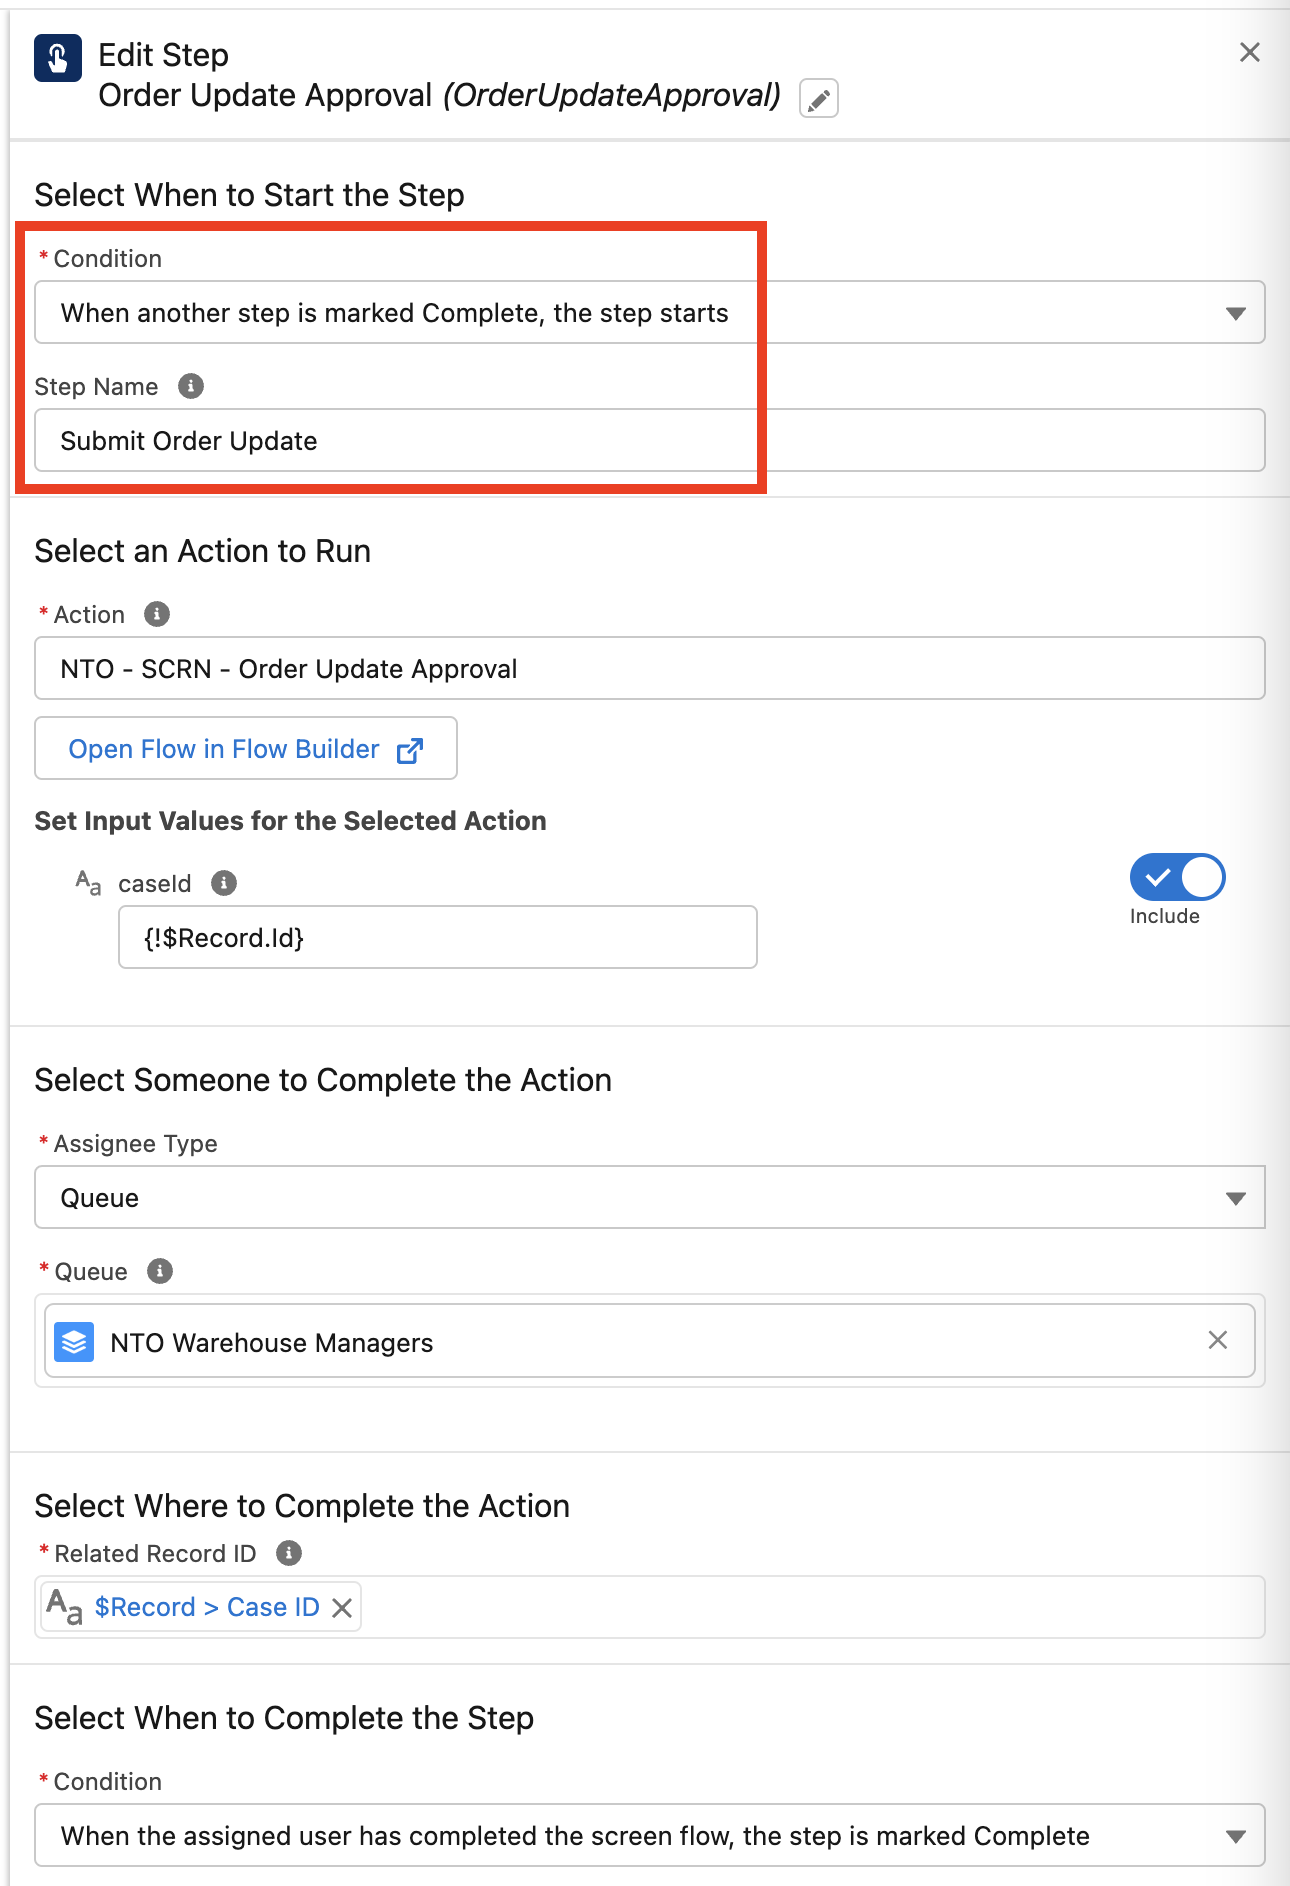Click the Set Input Values for the Selected Action heading

[290, 821]
